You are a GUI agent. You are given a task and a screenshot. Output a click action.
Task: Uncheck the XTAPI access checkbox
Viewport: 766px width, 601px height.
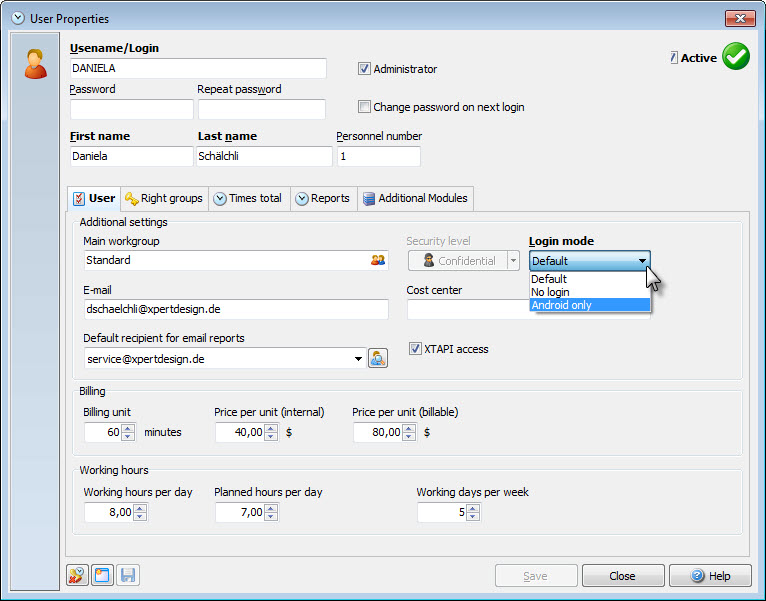415,349
